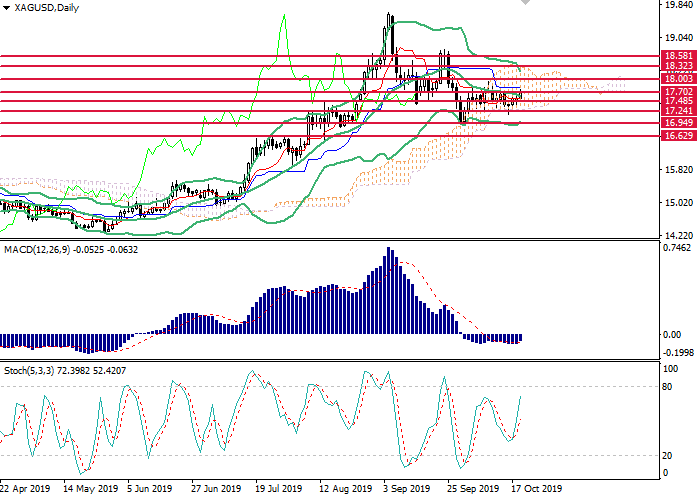Image resolution: width=700 pixels, height=500 pixels.
Task: Click the 22 Apr 2019 date marker
Action: tap(24, 489)
